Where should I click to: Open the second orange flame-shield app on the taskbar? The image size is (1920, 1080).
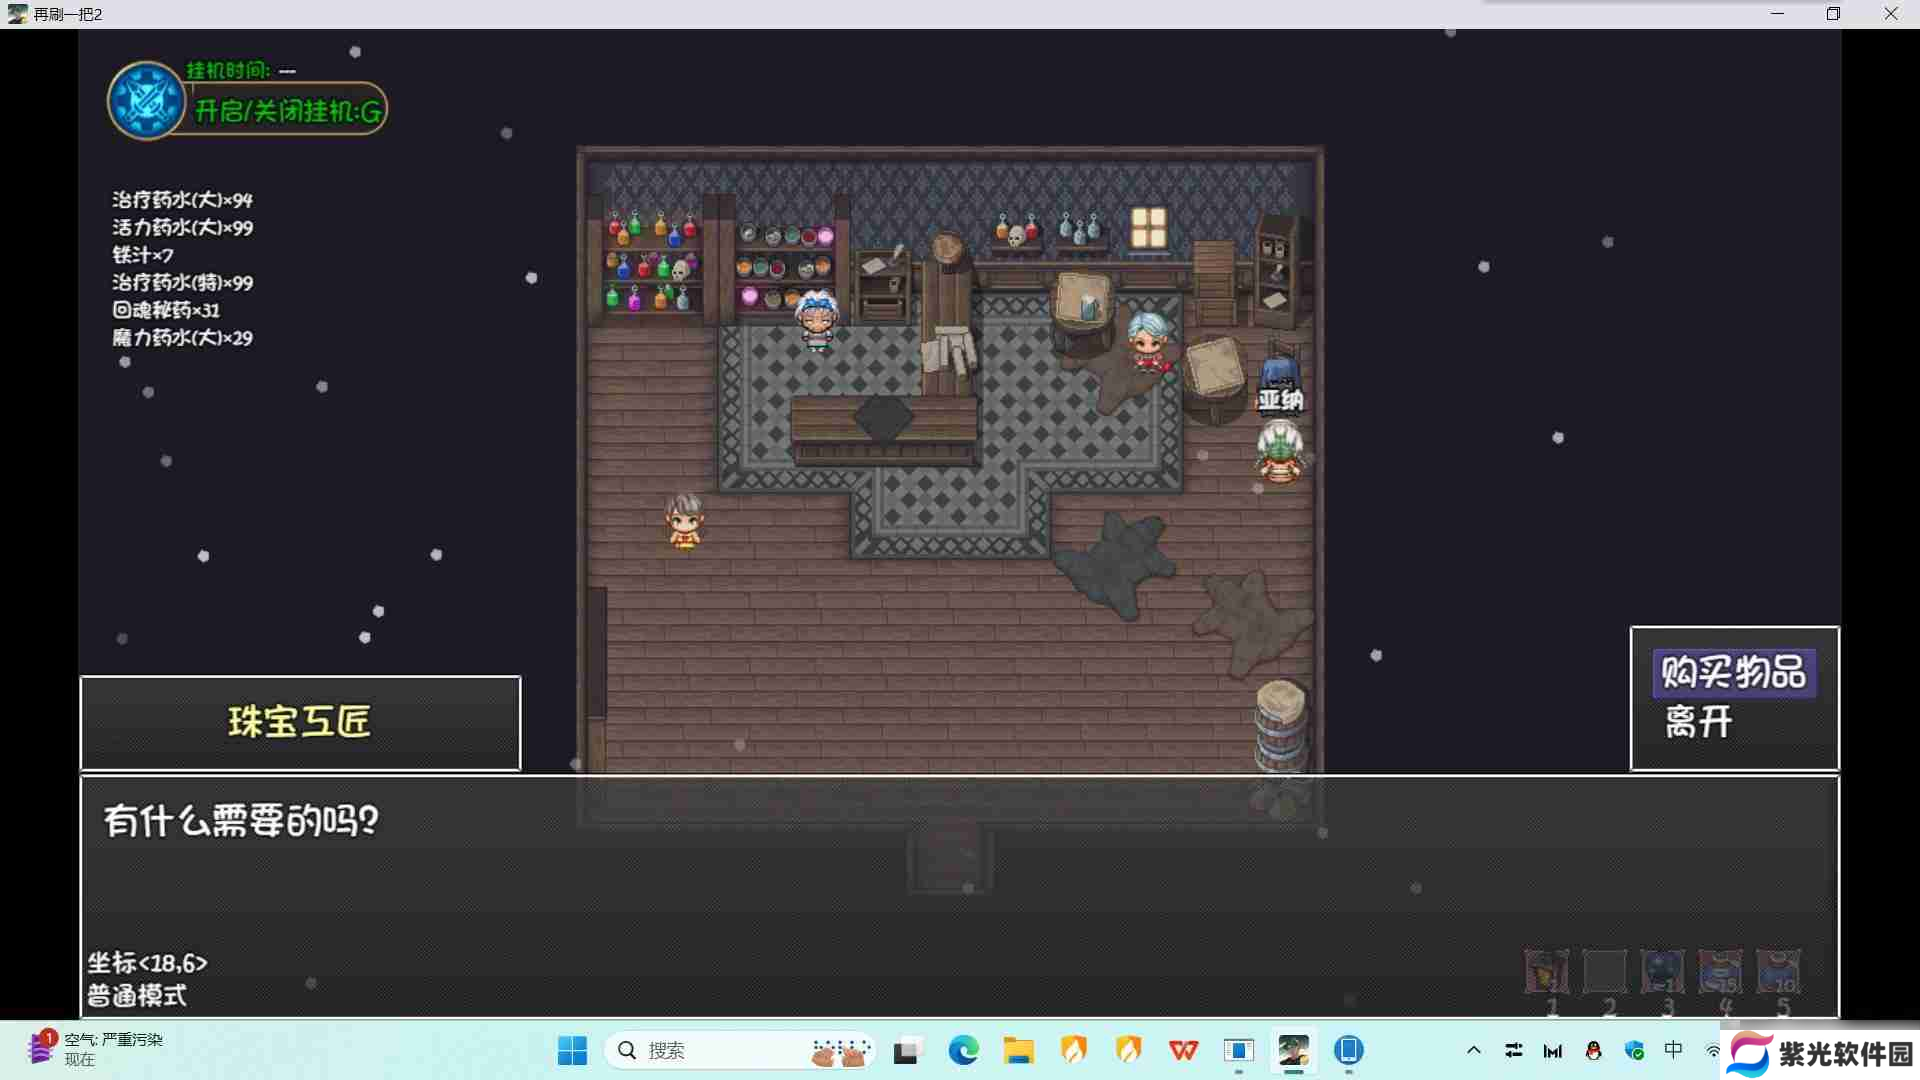tap(1129, 1051)
